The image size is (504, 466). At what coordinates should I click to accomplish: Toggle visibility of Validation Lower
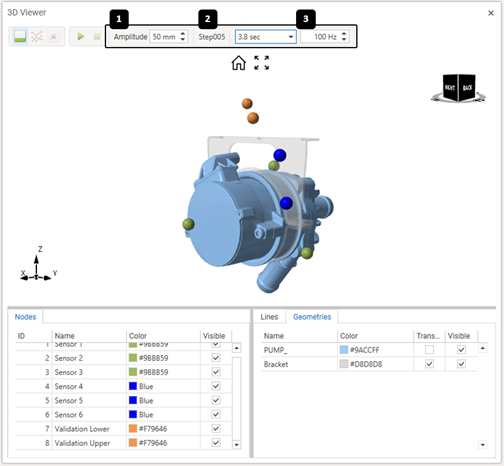pyautogui.click(x=216, y=428)
